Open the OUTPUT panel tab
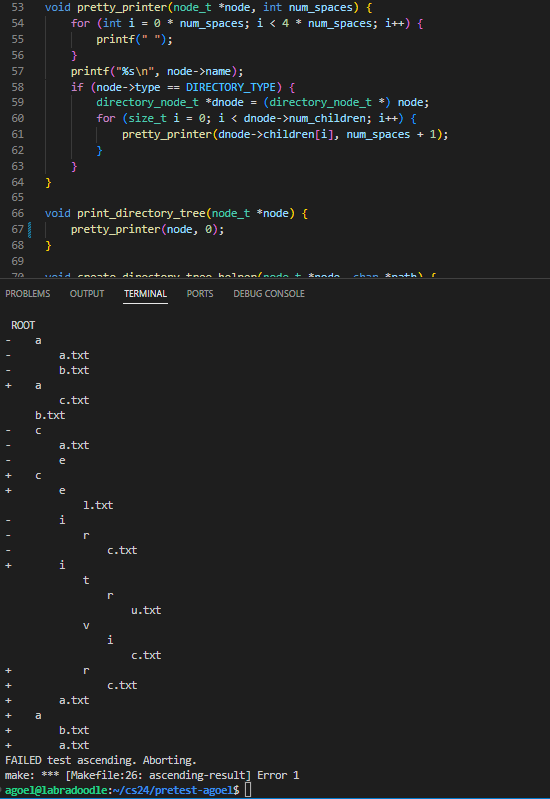The image size is (550, 799). (87, 294)
